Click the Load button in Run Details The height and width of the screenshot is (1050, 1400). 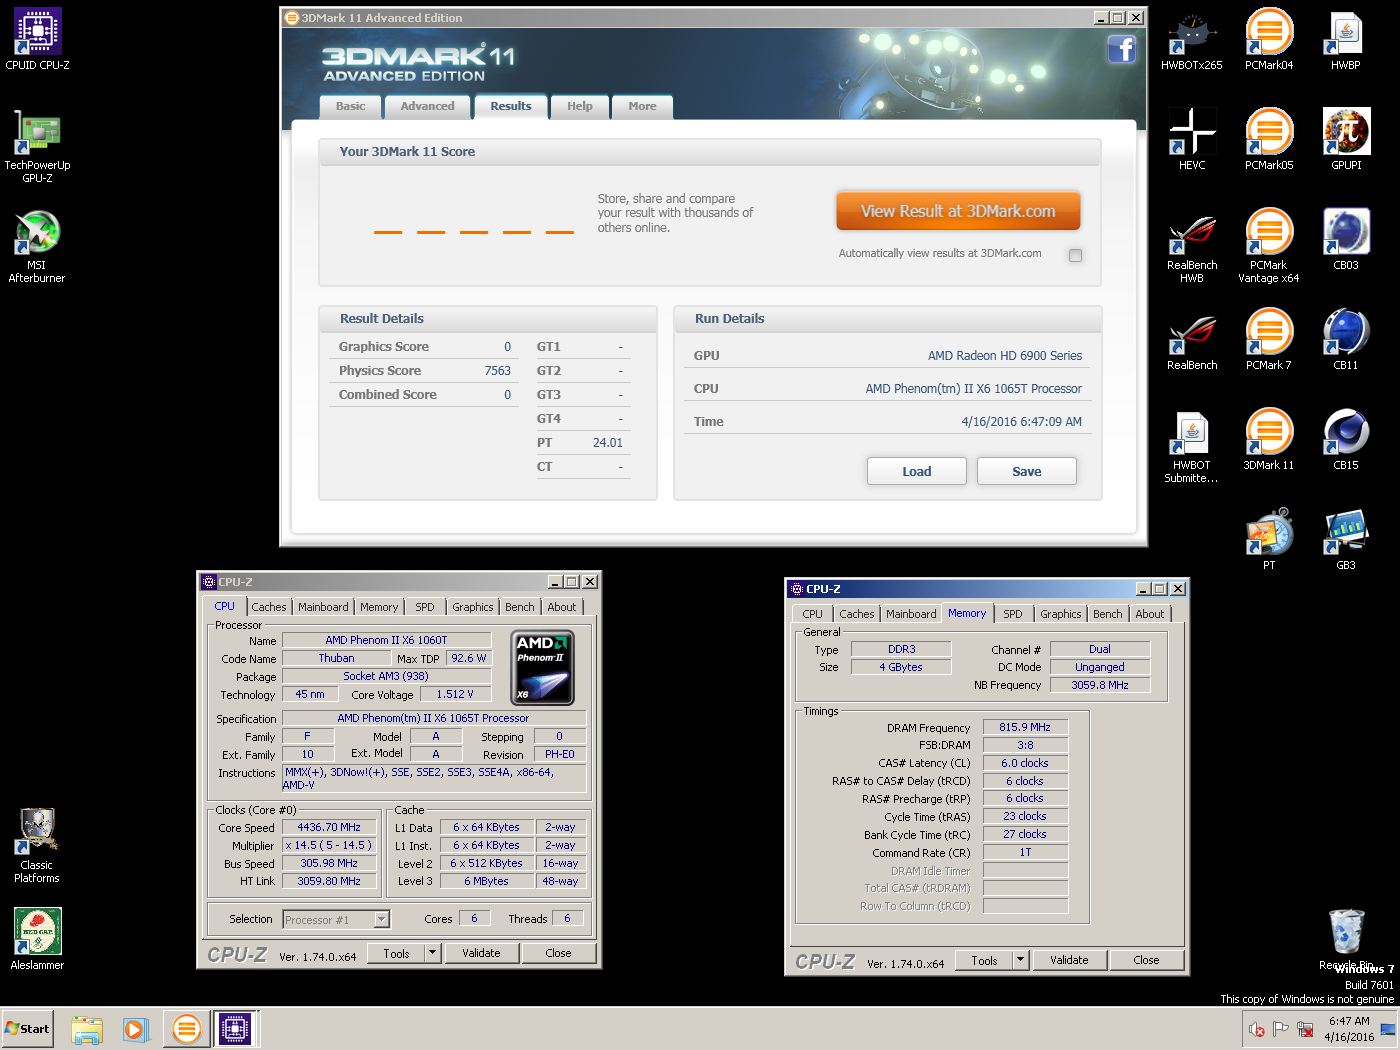click(916, 471)
